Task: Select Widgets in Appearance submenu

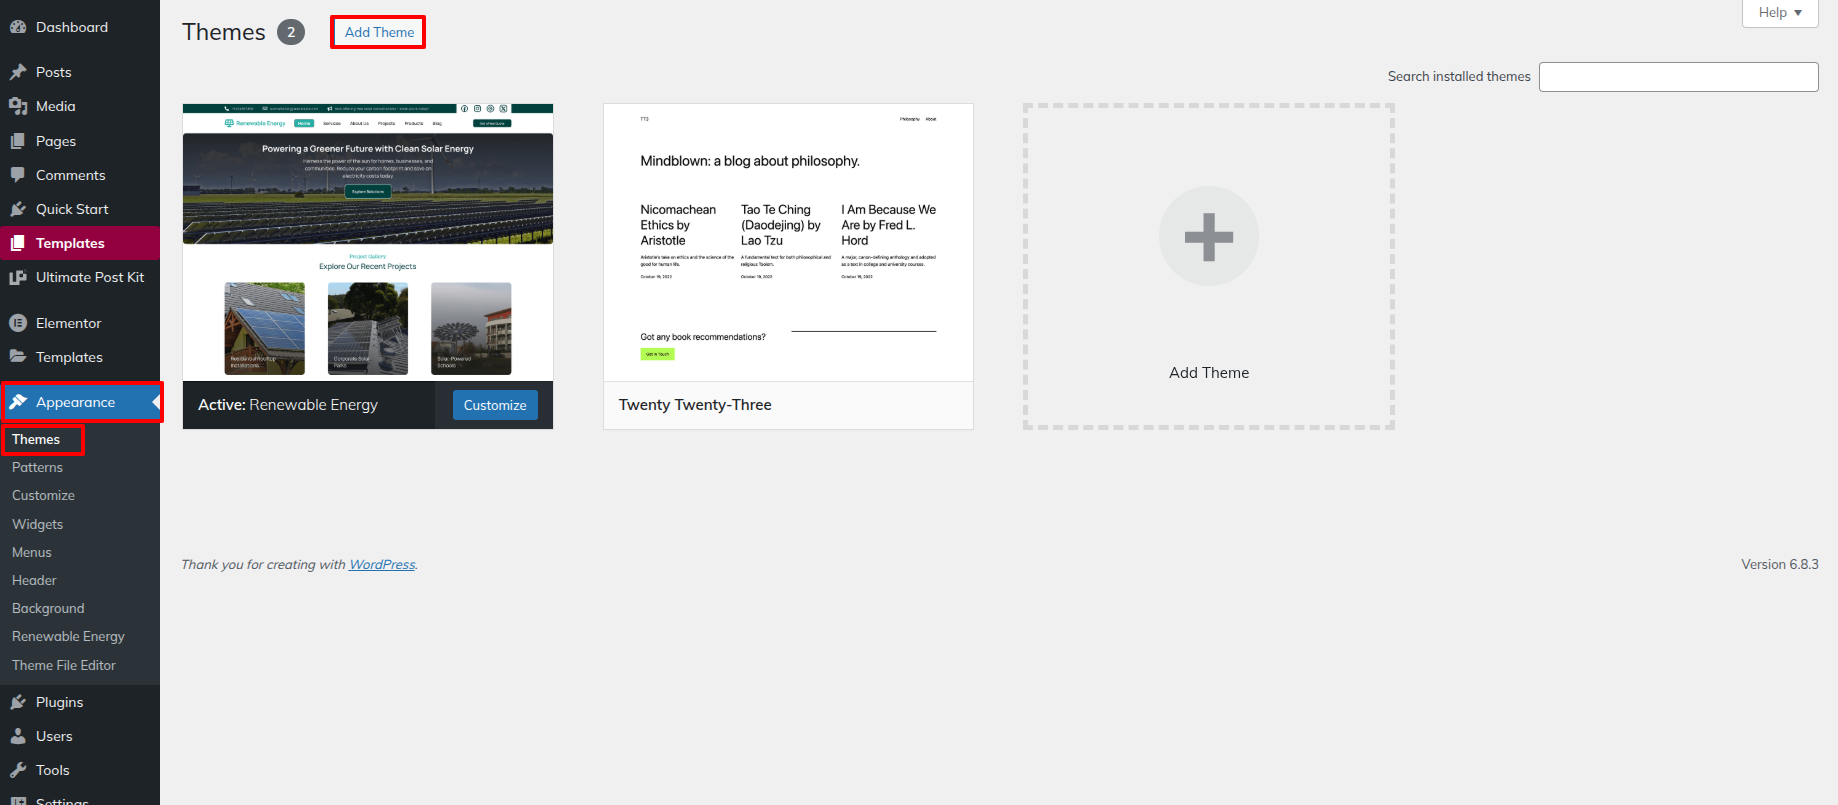Action: click(x=37, y=524)
